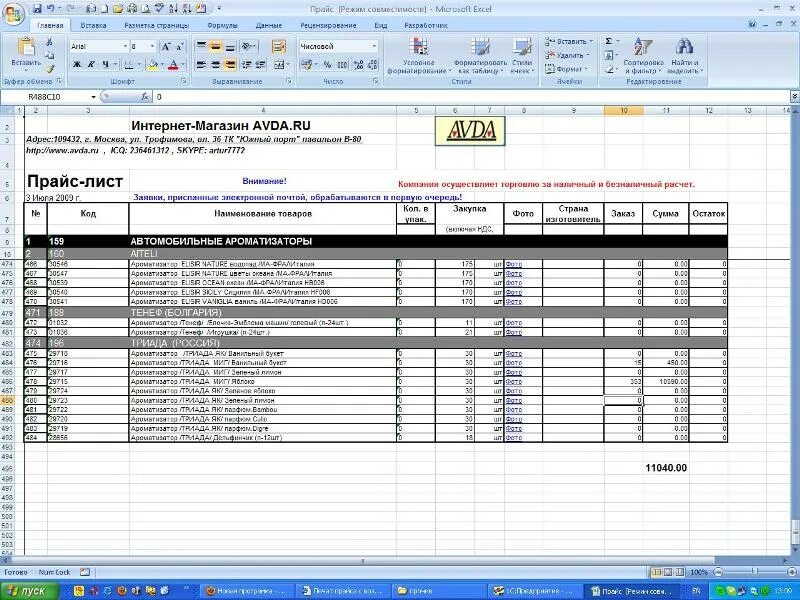Toggle center horizontal alignment
The height and width of the screenshot is (600, 800).
(216, 65)
